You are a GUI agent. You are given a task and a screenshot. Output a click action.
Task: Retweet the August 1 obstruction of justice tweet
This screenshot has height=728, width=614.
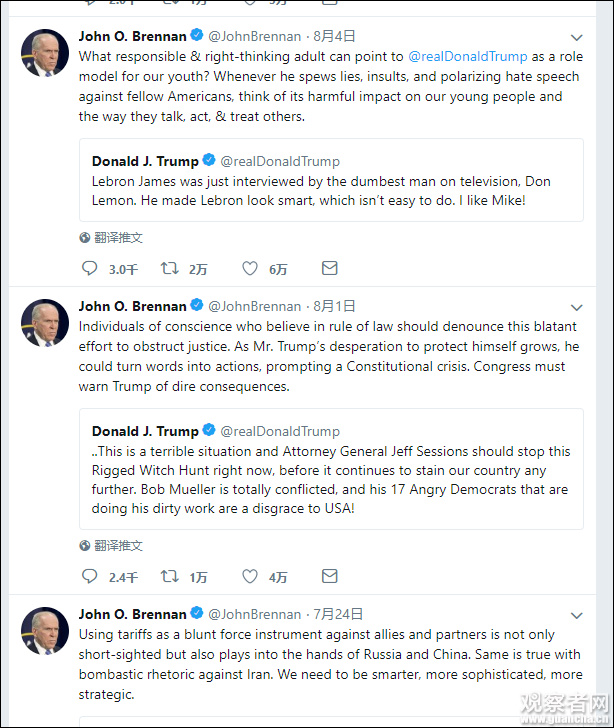click(x=170, y=576)
